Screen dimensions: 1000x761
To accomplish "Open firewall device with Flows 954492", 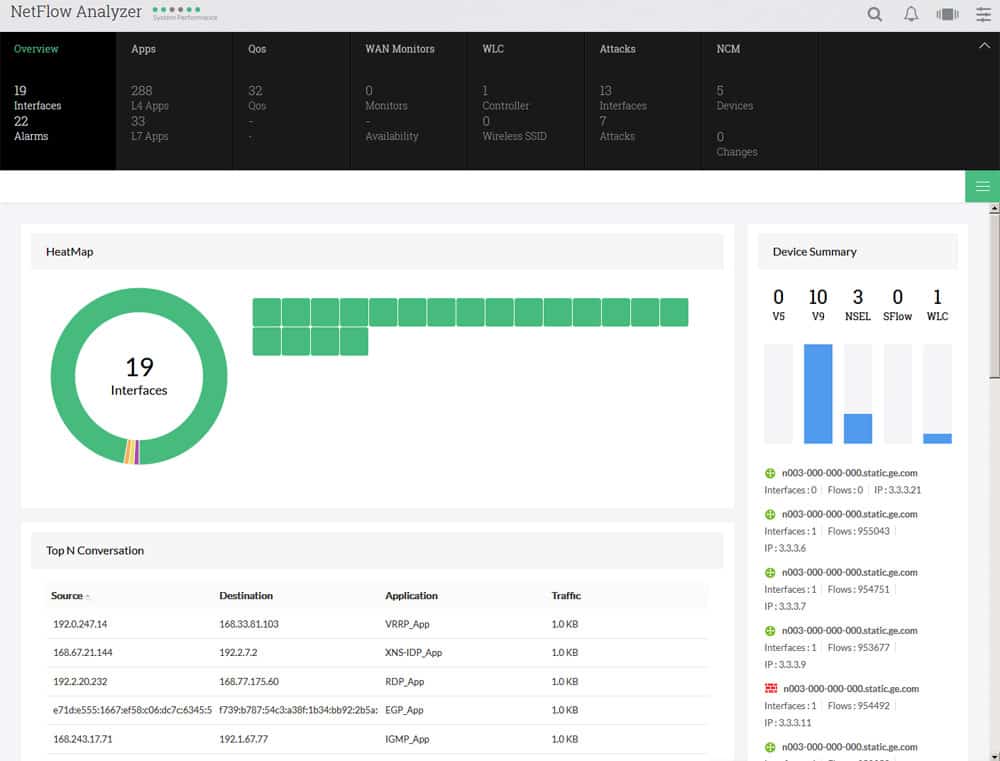I will 851,689.
